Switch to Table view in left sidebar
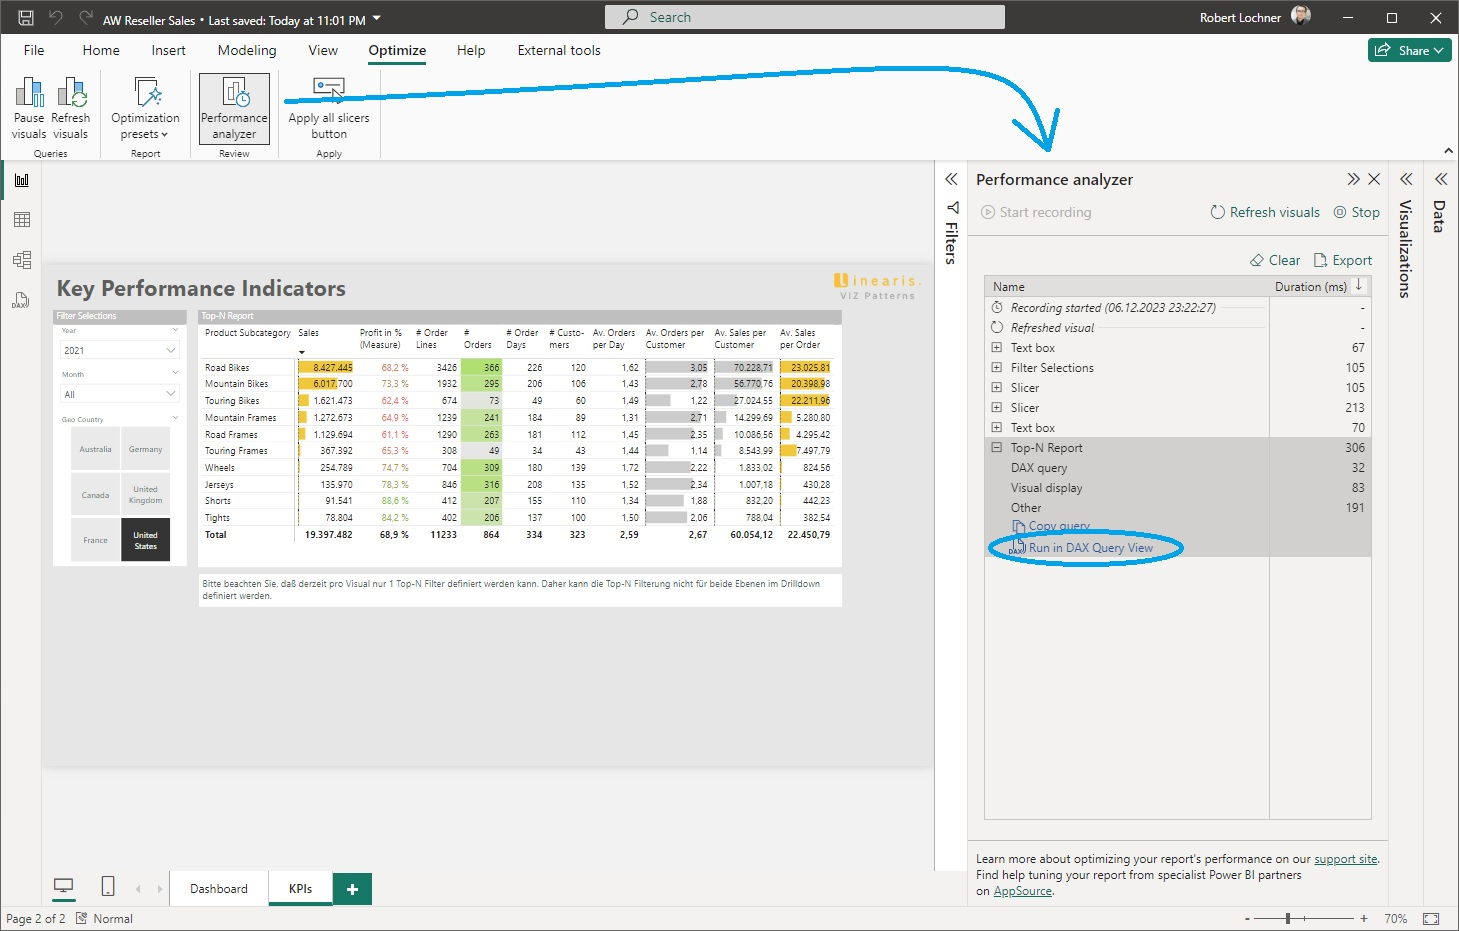Viewport: 1459px width, 931px height. pos(20,219)
